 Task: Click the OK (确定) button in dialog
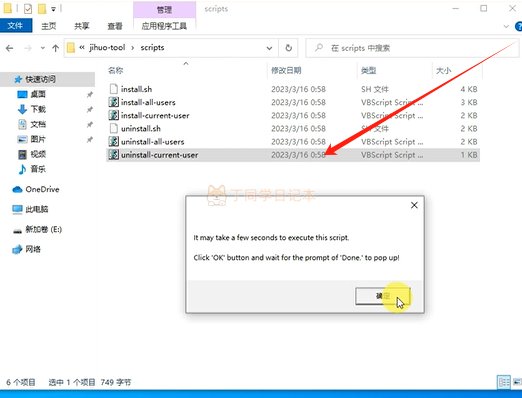click(x=383, y=296)
